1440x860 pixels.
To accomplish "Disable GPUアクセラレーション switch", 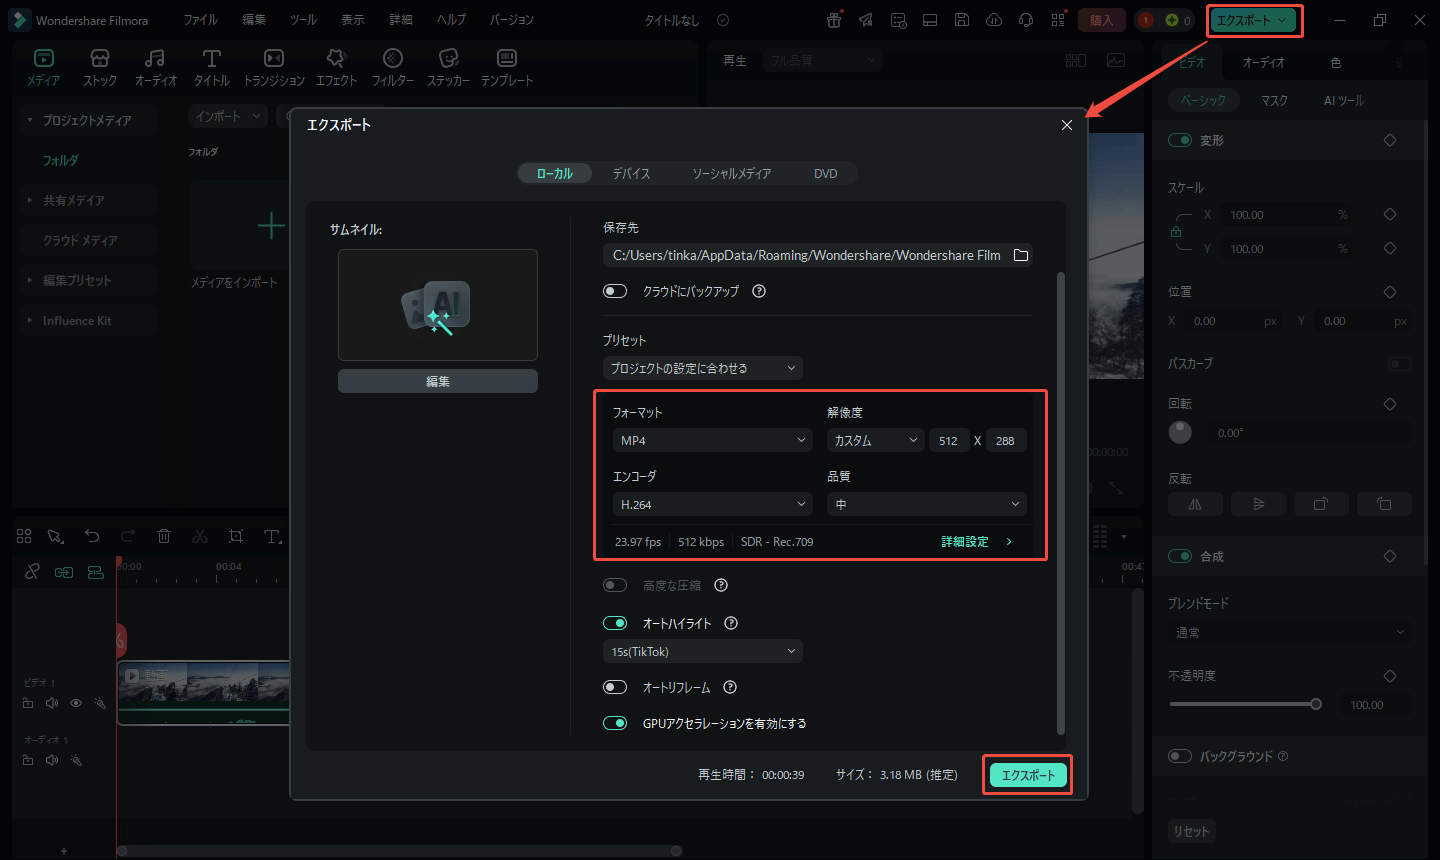I will 615,723.
